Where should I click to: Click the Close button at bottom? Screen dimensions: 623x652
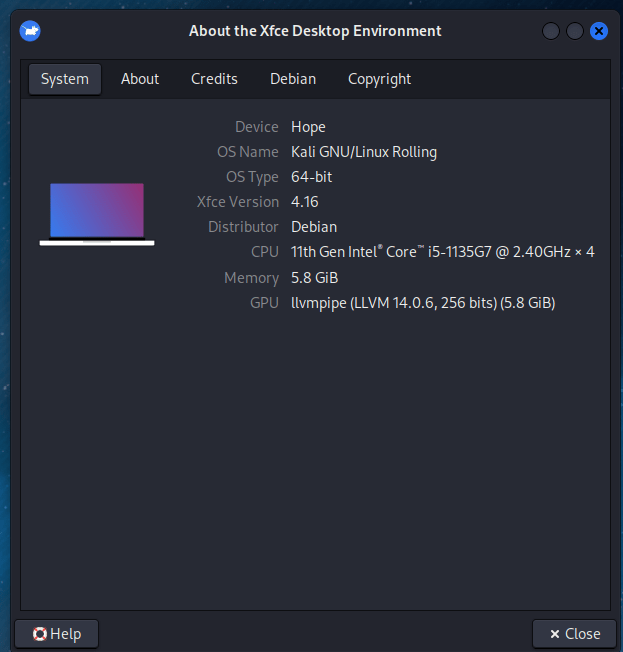[x=574, y=634]
